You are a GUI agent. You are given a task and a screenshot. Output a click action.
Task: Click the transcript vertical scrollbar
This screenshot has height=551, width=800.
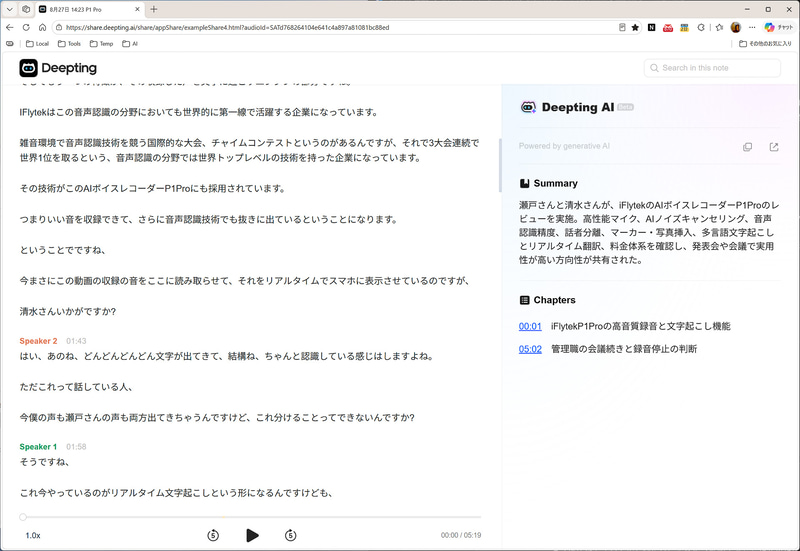click(500, 165)
